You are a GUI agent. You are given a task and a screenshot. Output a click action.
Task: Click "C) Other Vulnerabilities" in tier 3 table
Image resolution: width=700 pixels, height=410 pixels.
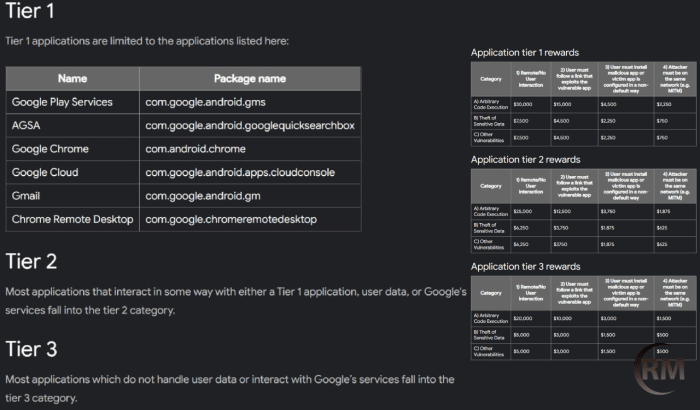[x=489, y=351]
